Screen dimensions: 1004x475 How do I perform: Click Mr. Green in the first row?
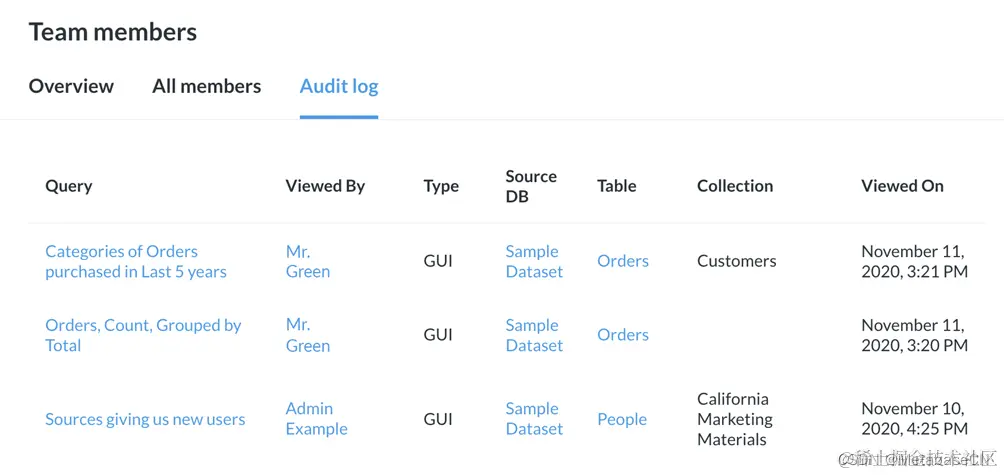tap(307, 261)
